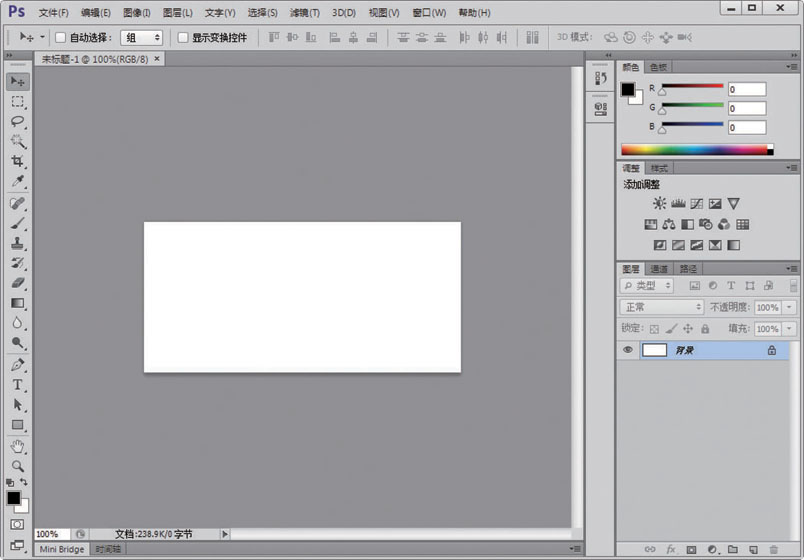This screenshot has width=804, height=560.
Task: Open the 组 auto-select dropdown
Action: 141,38
